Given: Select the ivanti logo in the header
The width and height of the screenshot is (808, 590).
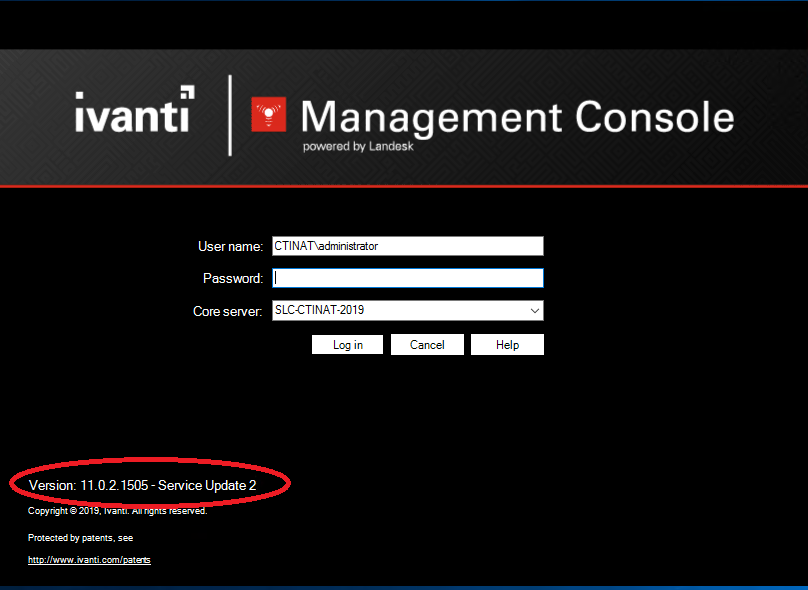Looking at the screenshot, I should 134,113.
